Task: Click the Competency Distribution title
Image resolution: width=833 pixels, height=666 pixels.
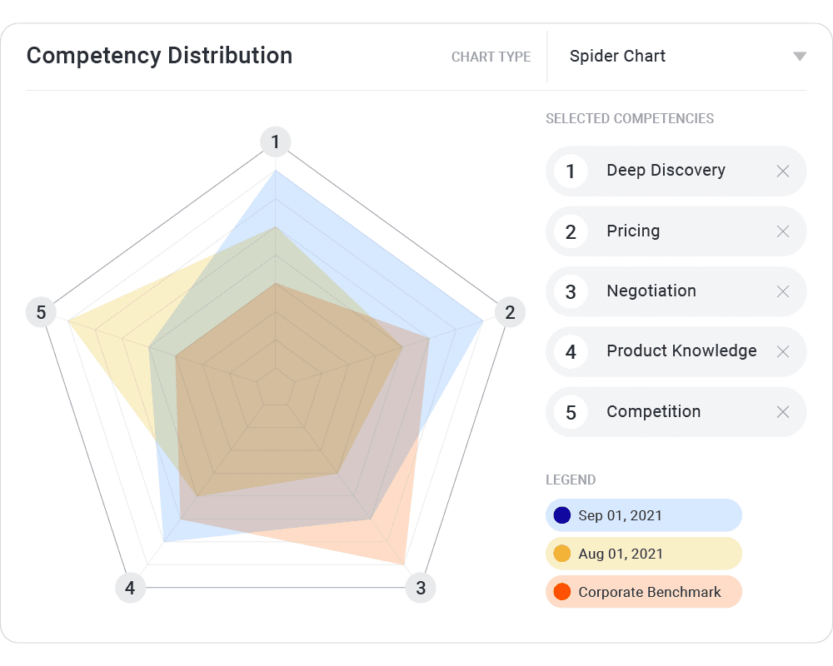Action: pos(159,56)
